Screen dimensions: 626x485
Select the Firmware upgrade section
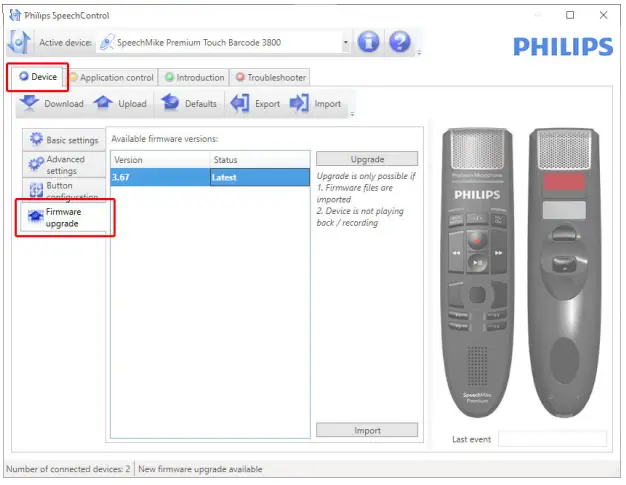[x=64, y=218]
